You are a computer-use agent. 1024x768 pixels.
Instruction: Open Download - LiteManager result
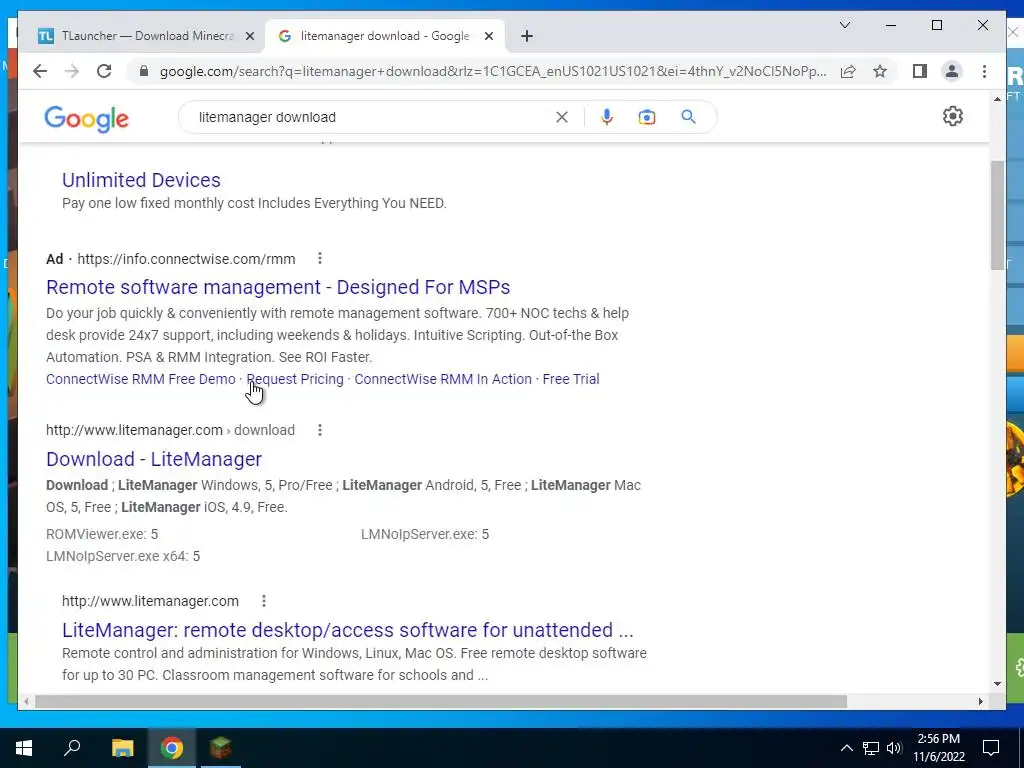154,459
